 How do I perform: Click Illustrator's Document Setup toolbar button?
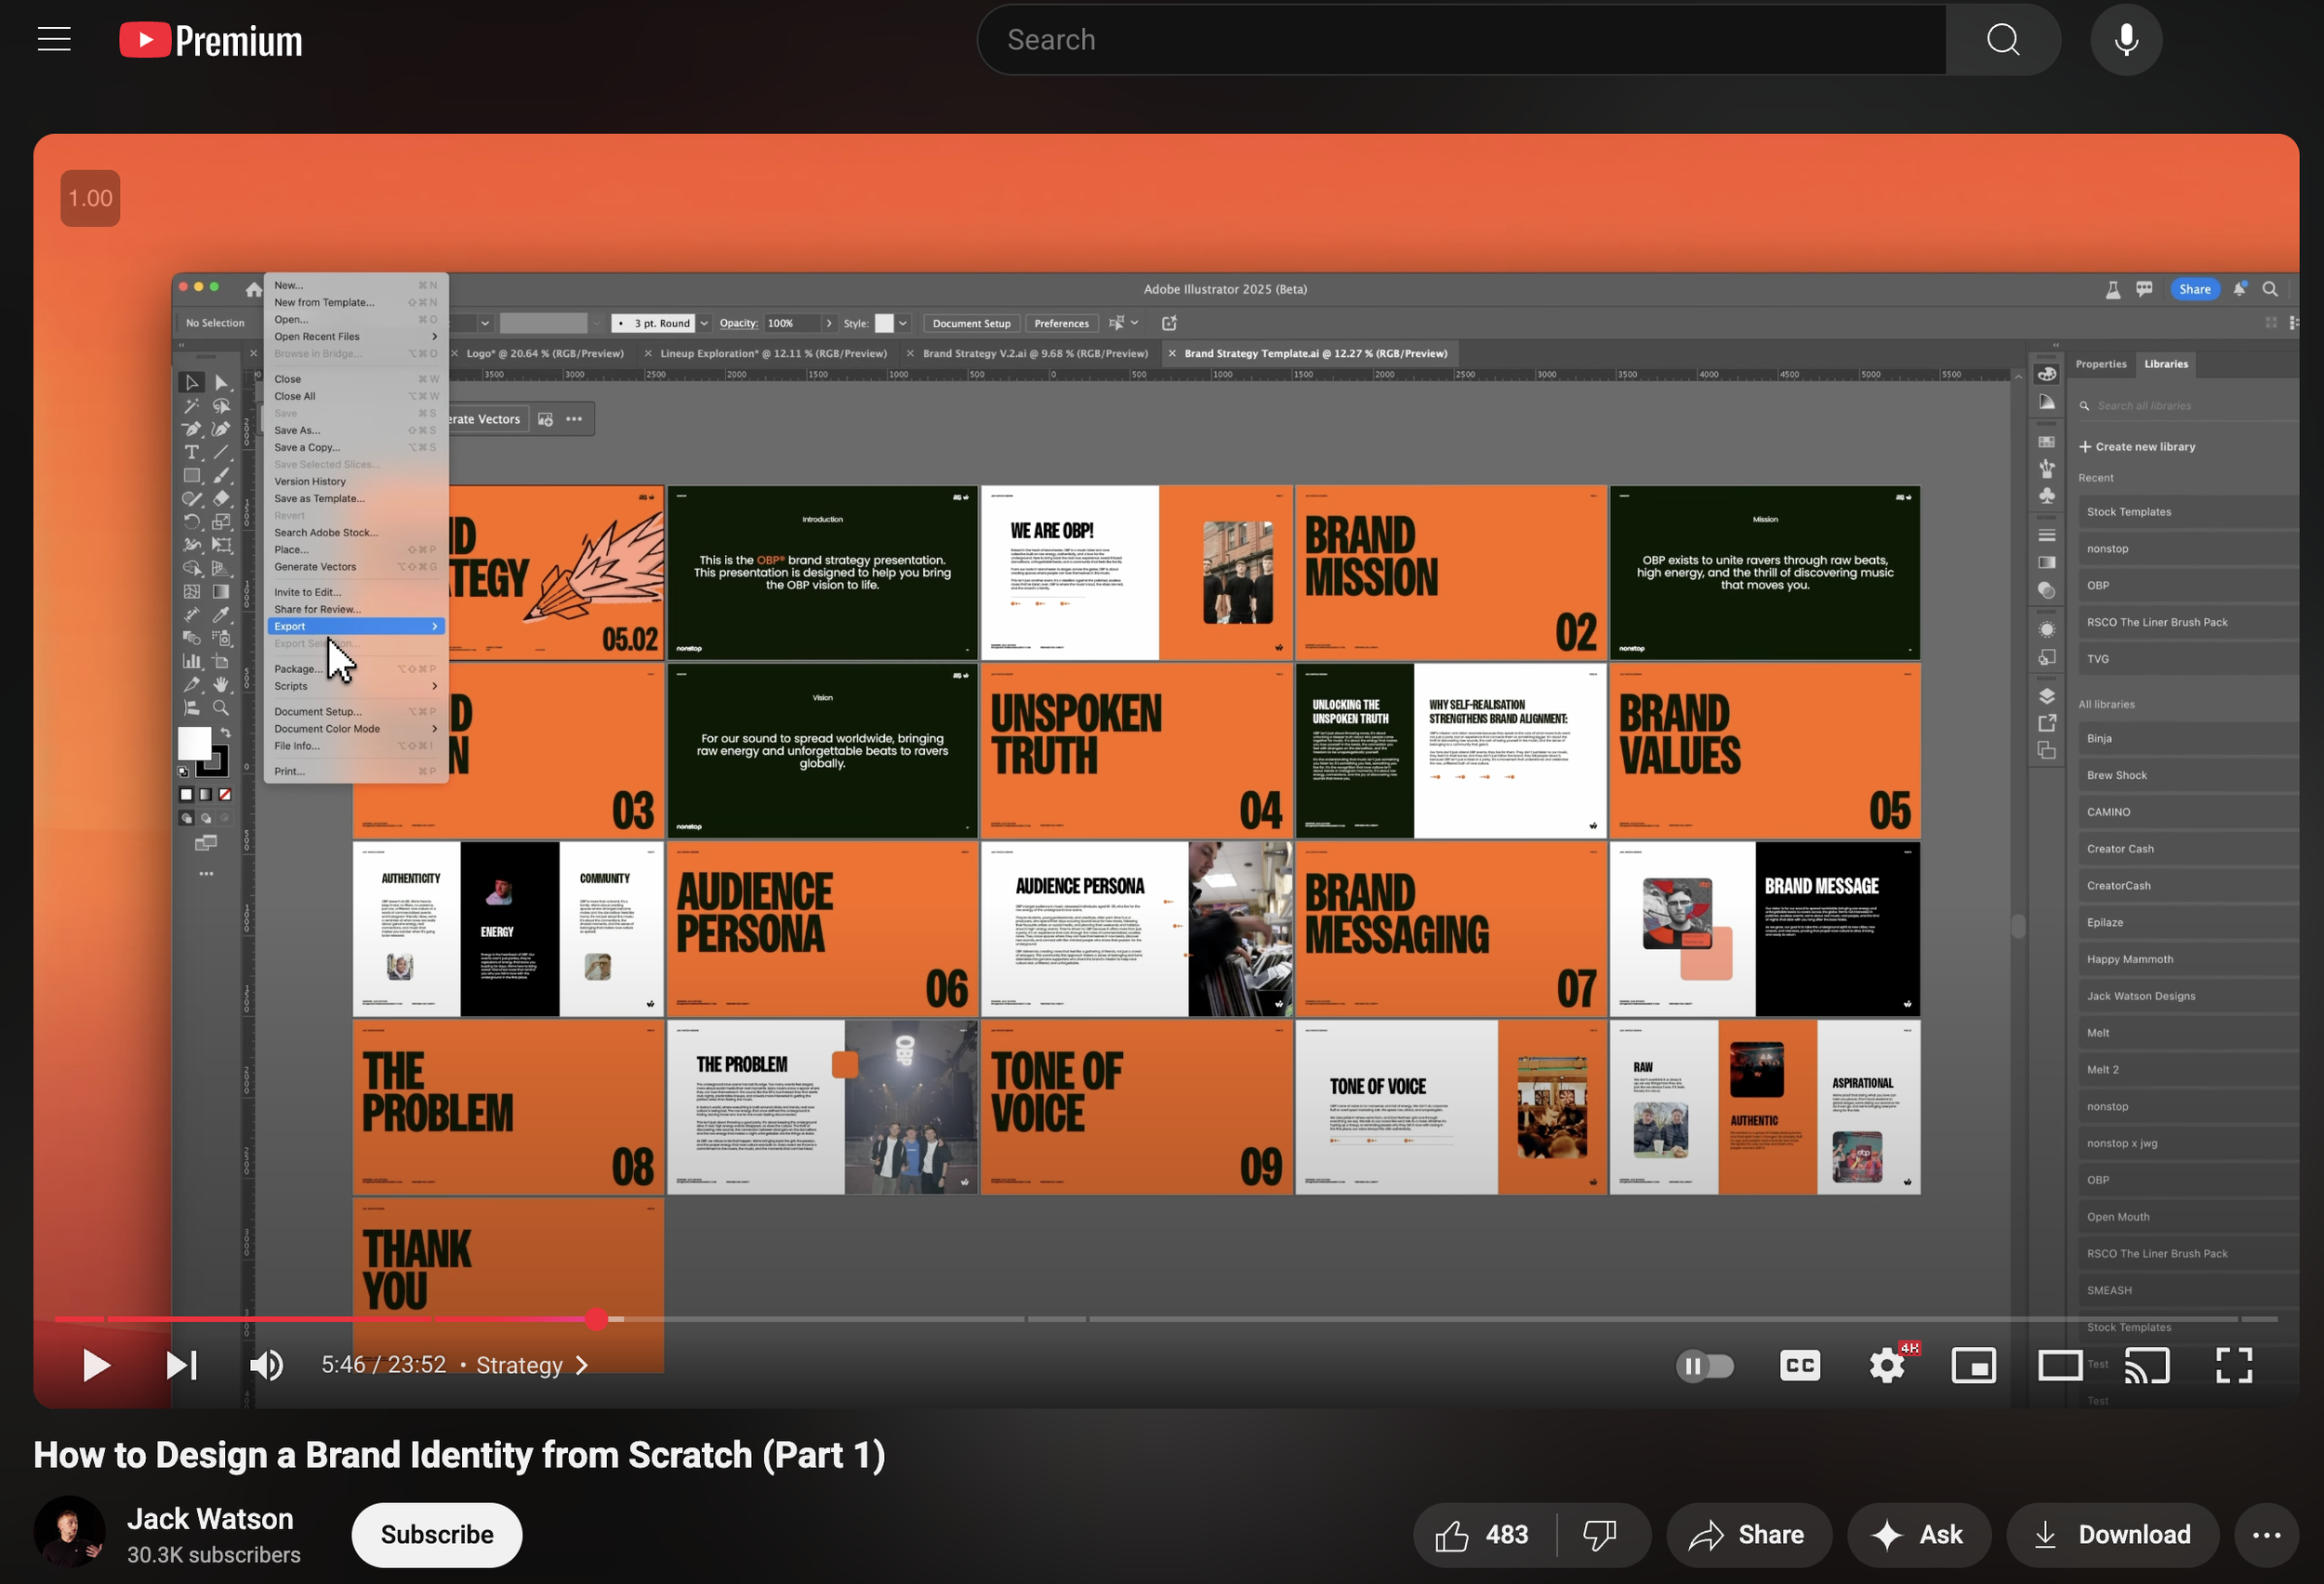(971, 323)
